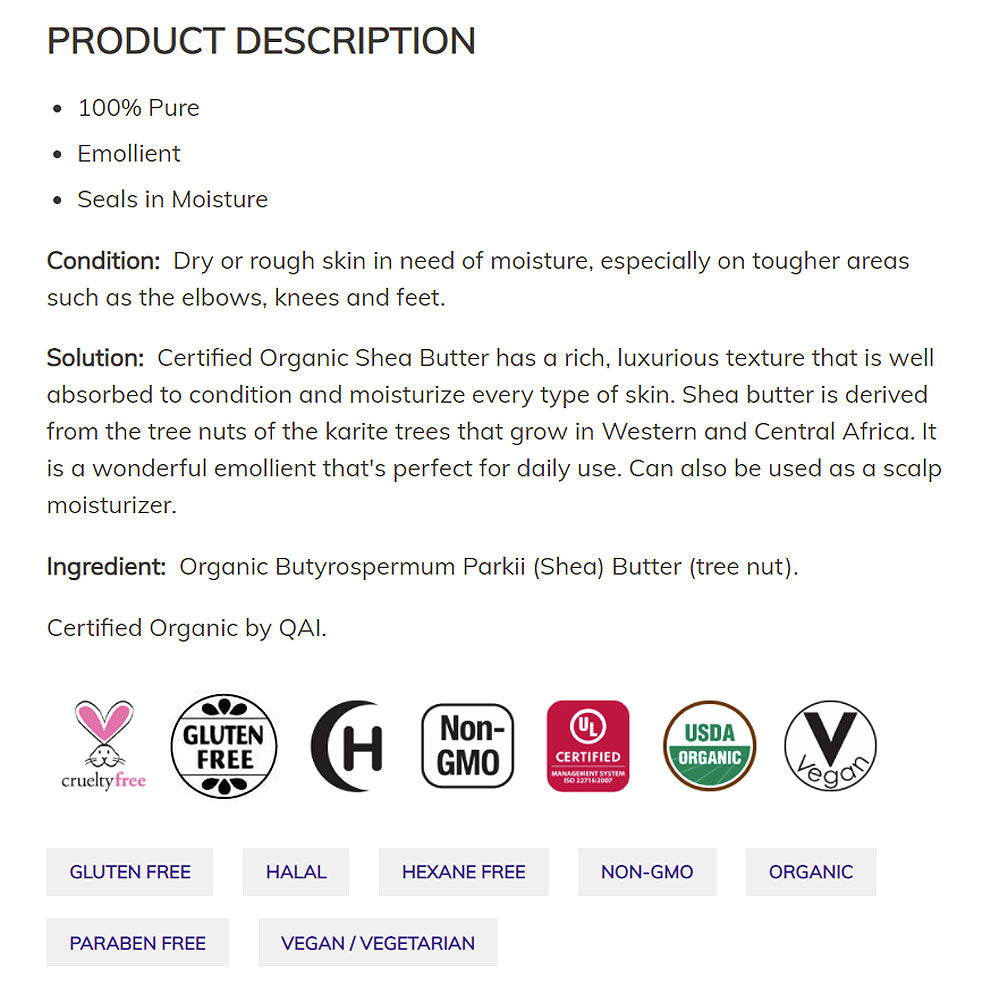Click the Non-GMO badge
The height and width of the screenshot is (1000, 1000).
coord(468,744)
